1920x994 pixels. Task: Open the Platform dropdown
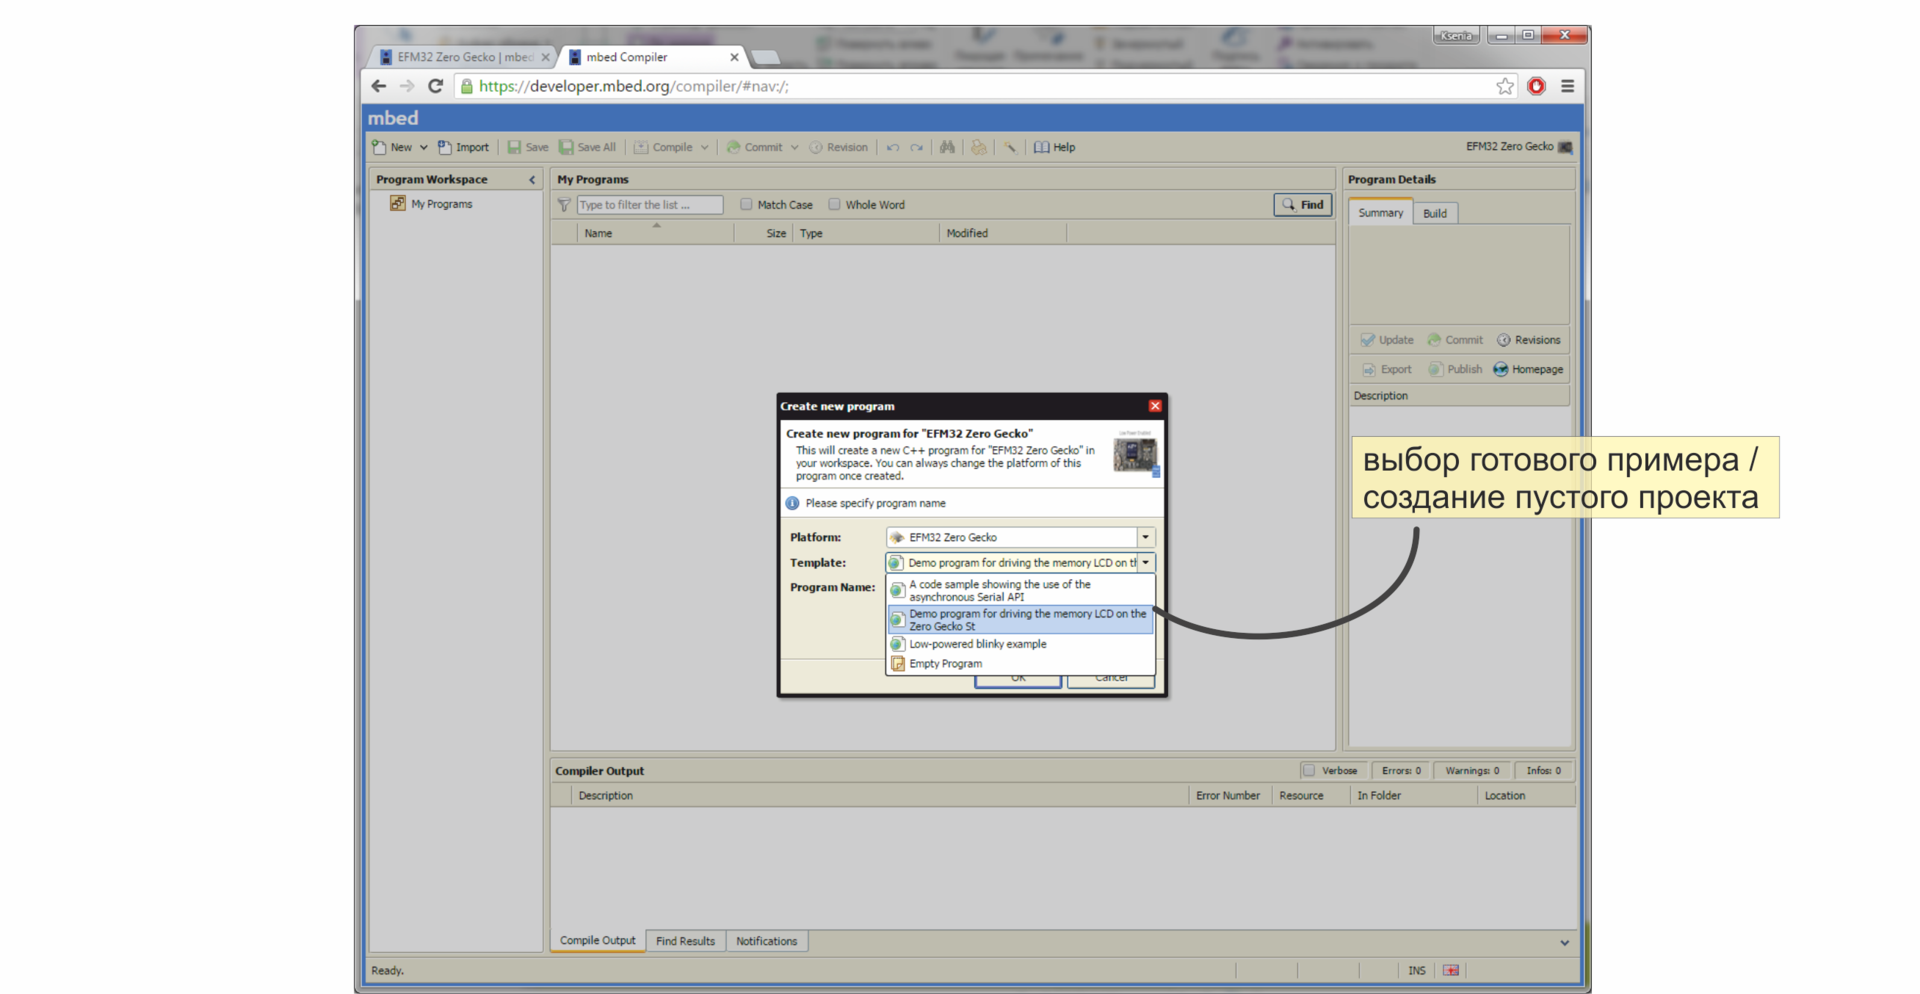tap(1146, 537)
